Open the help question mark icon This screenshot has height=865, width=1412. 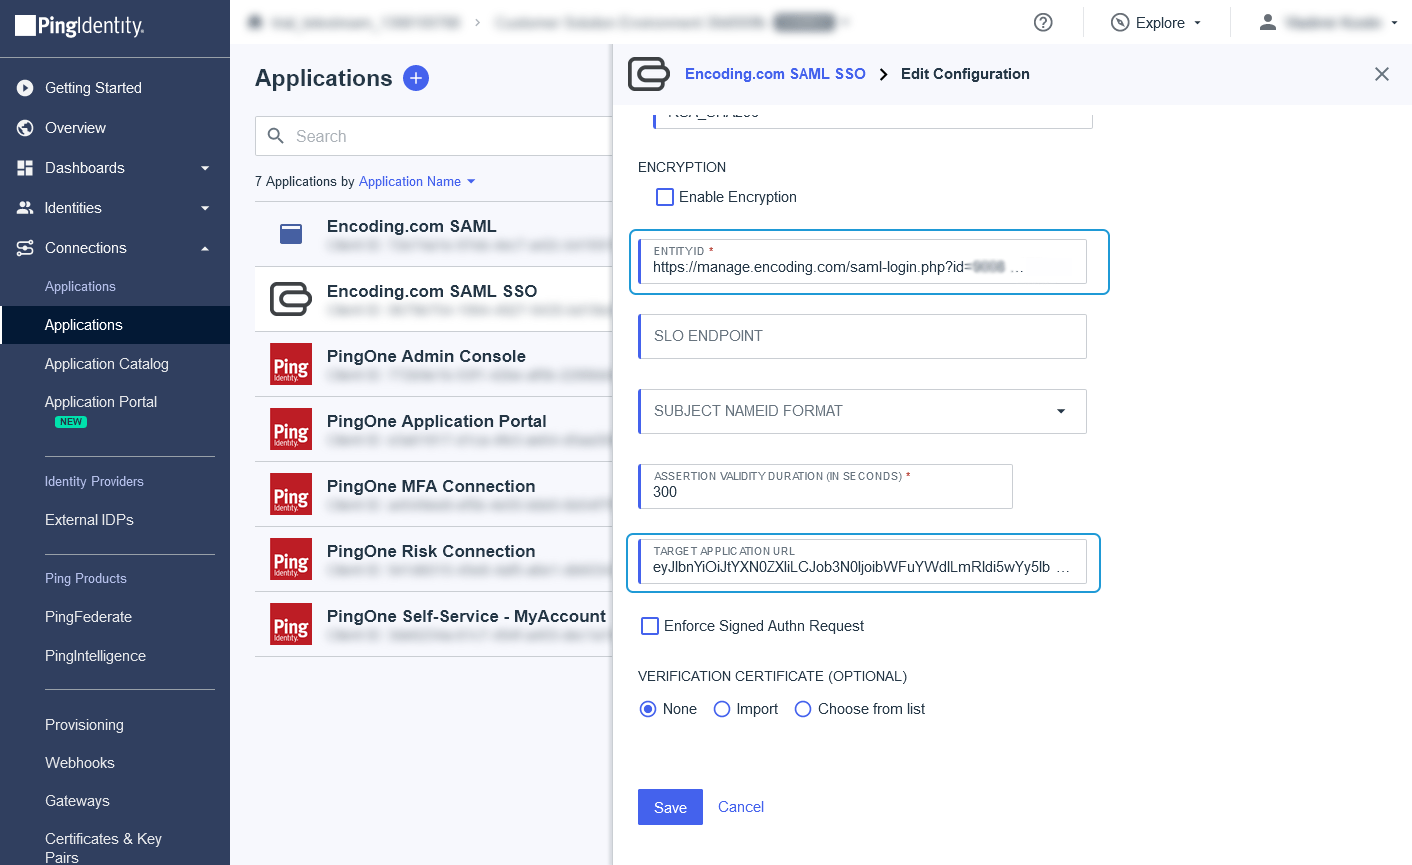(1043, 22)
